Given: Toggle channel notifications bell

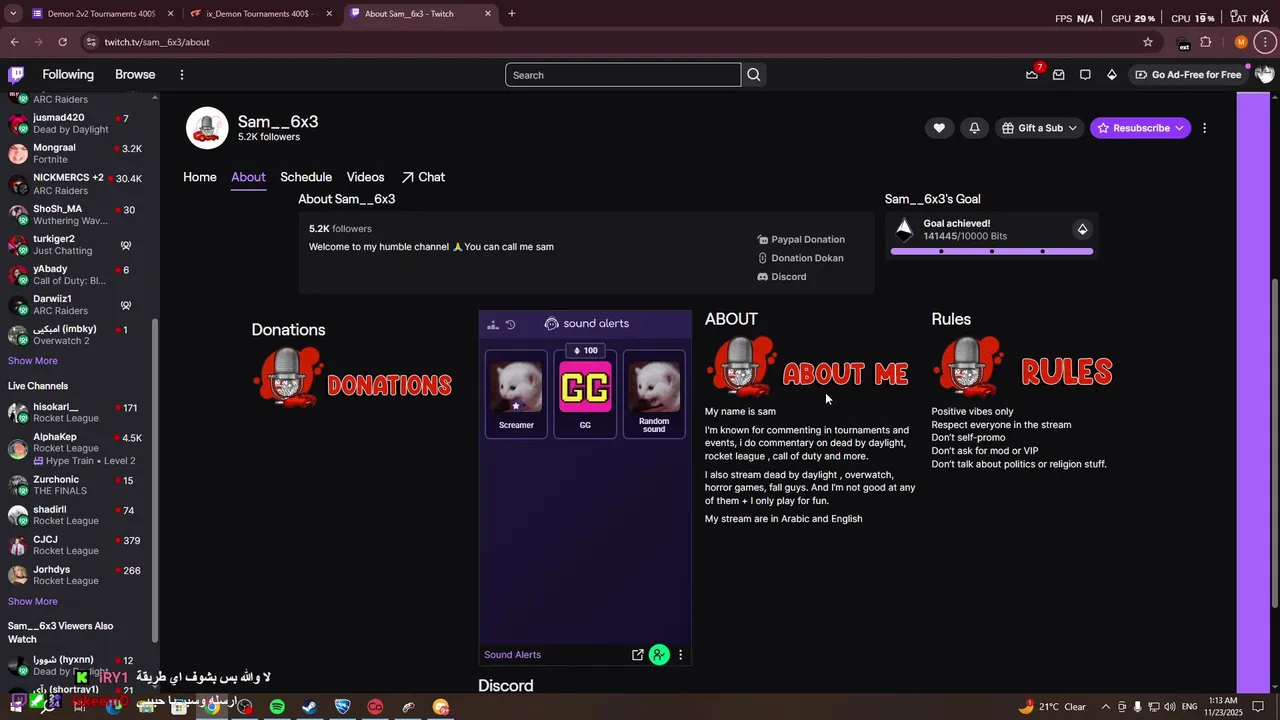Looking at the screenshot, I should point(974,128).
